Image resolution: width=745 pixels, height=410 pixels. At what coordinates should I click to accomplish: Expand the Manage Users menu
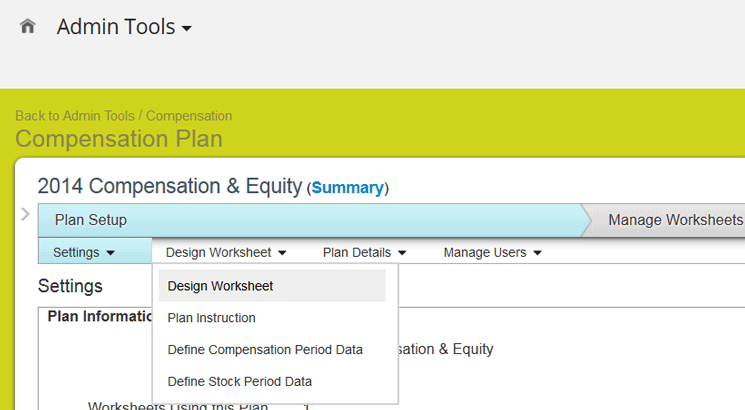click(492, 253)
